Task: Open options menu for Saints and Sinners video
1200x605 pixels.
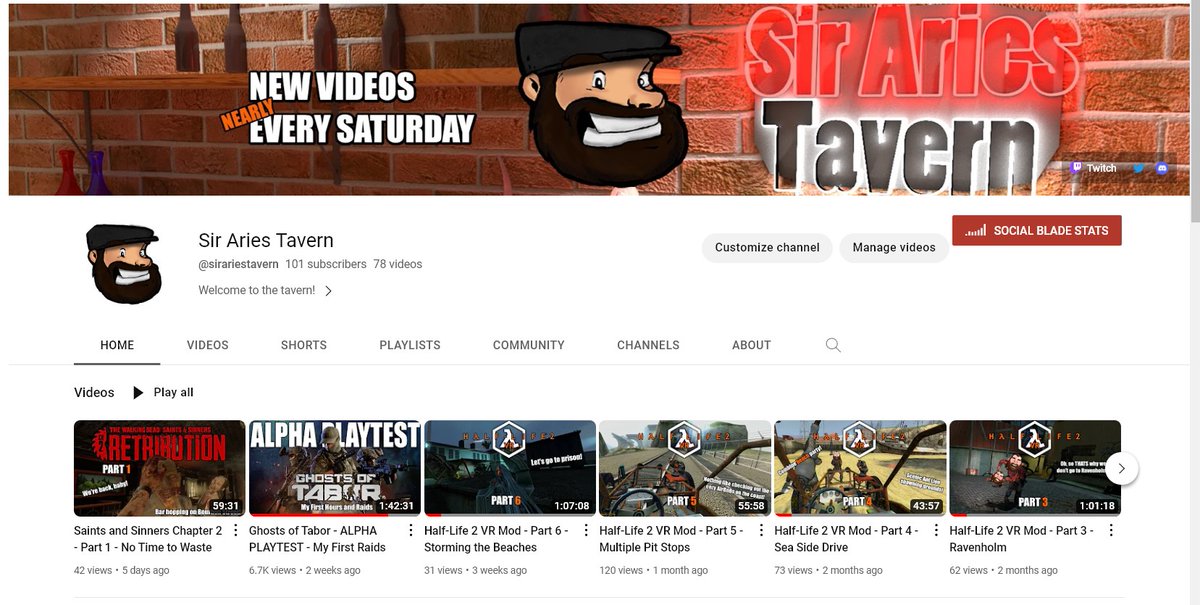Action: (x=236, y=531)
